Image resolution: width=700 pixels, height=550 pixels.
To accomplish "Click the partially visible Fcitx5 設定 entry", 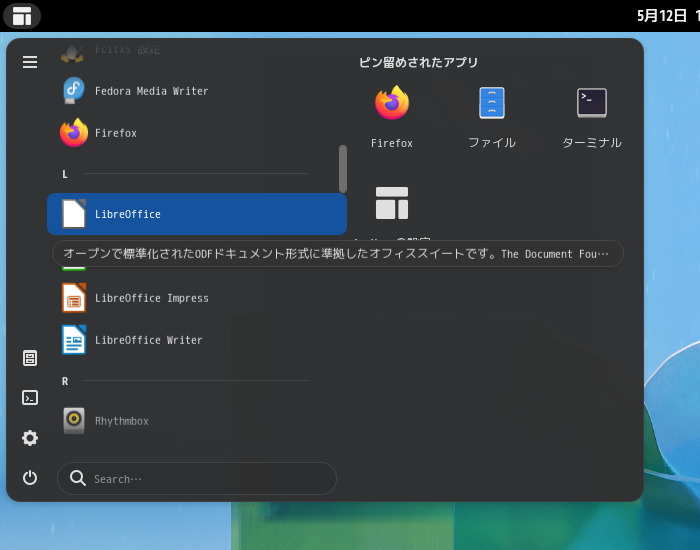I will point(197,52).
